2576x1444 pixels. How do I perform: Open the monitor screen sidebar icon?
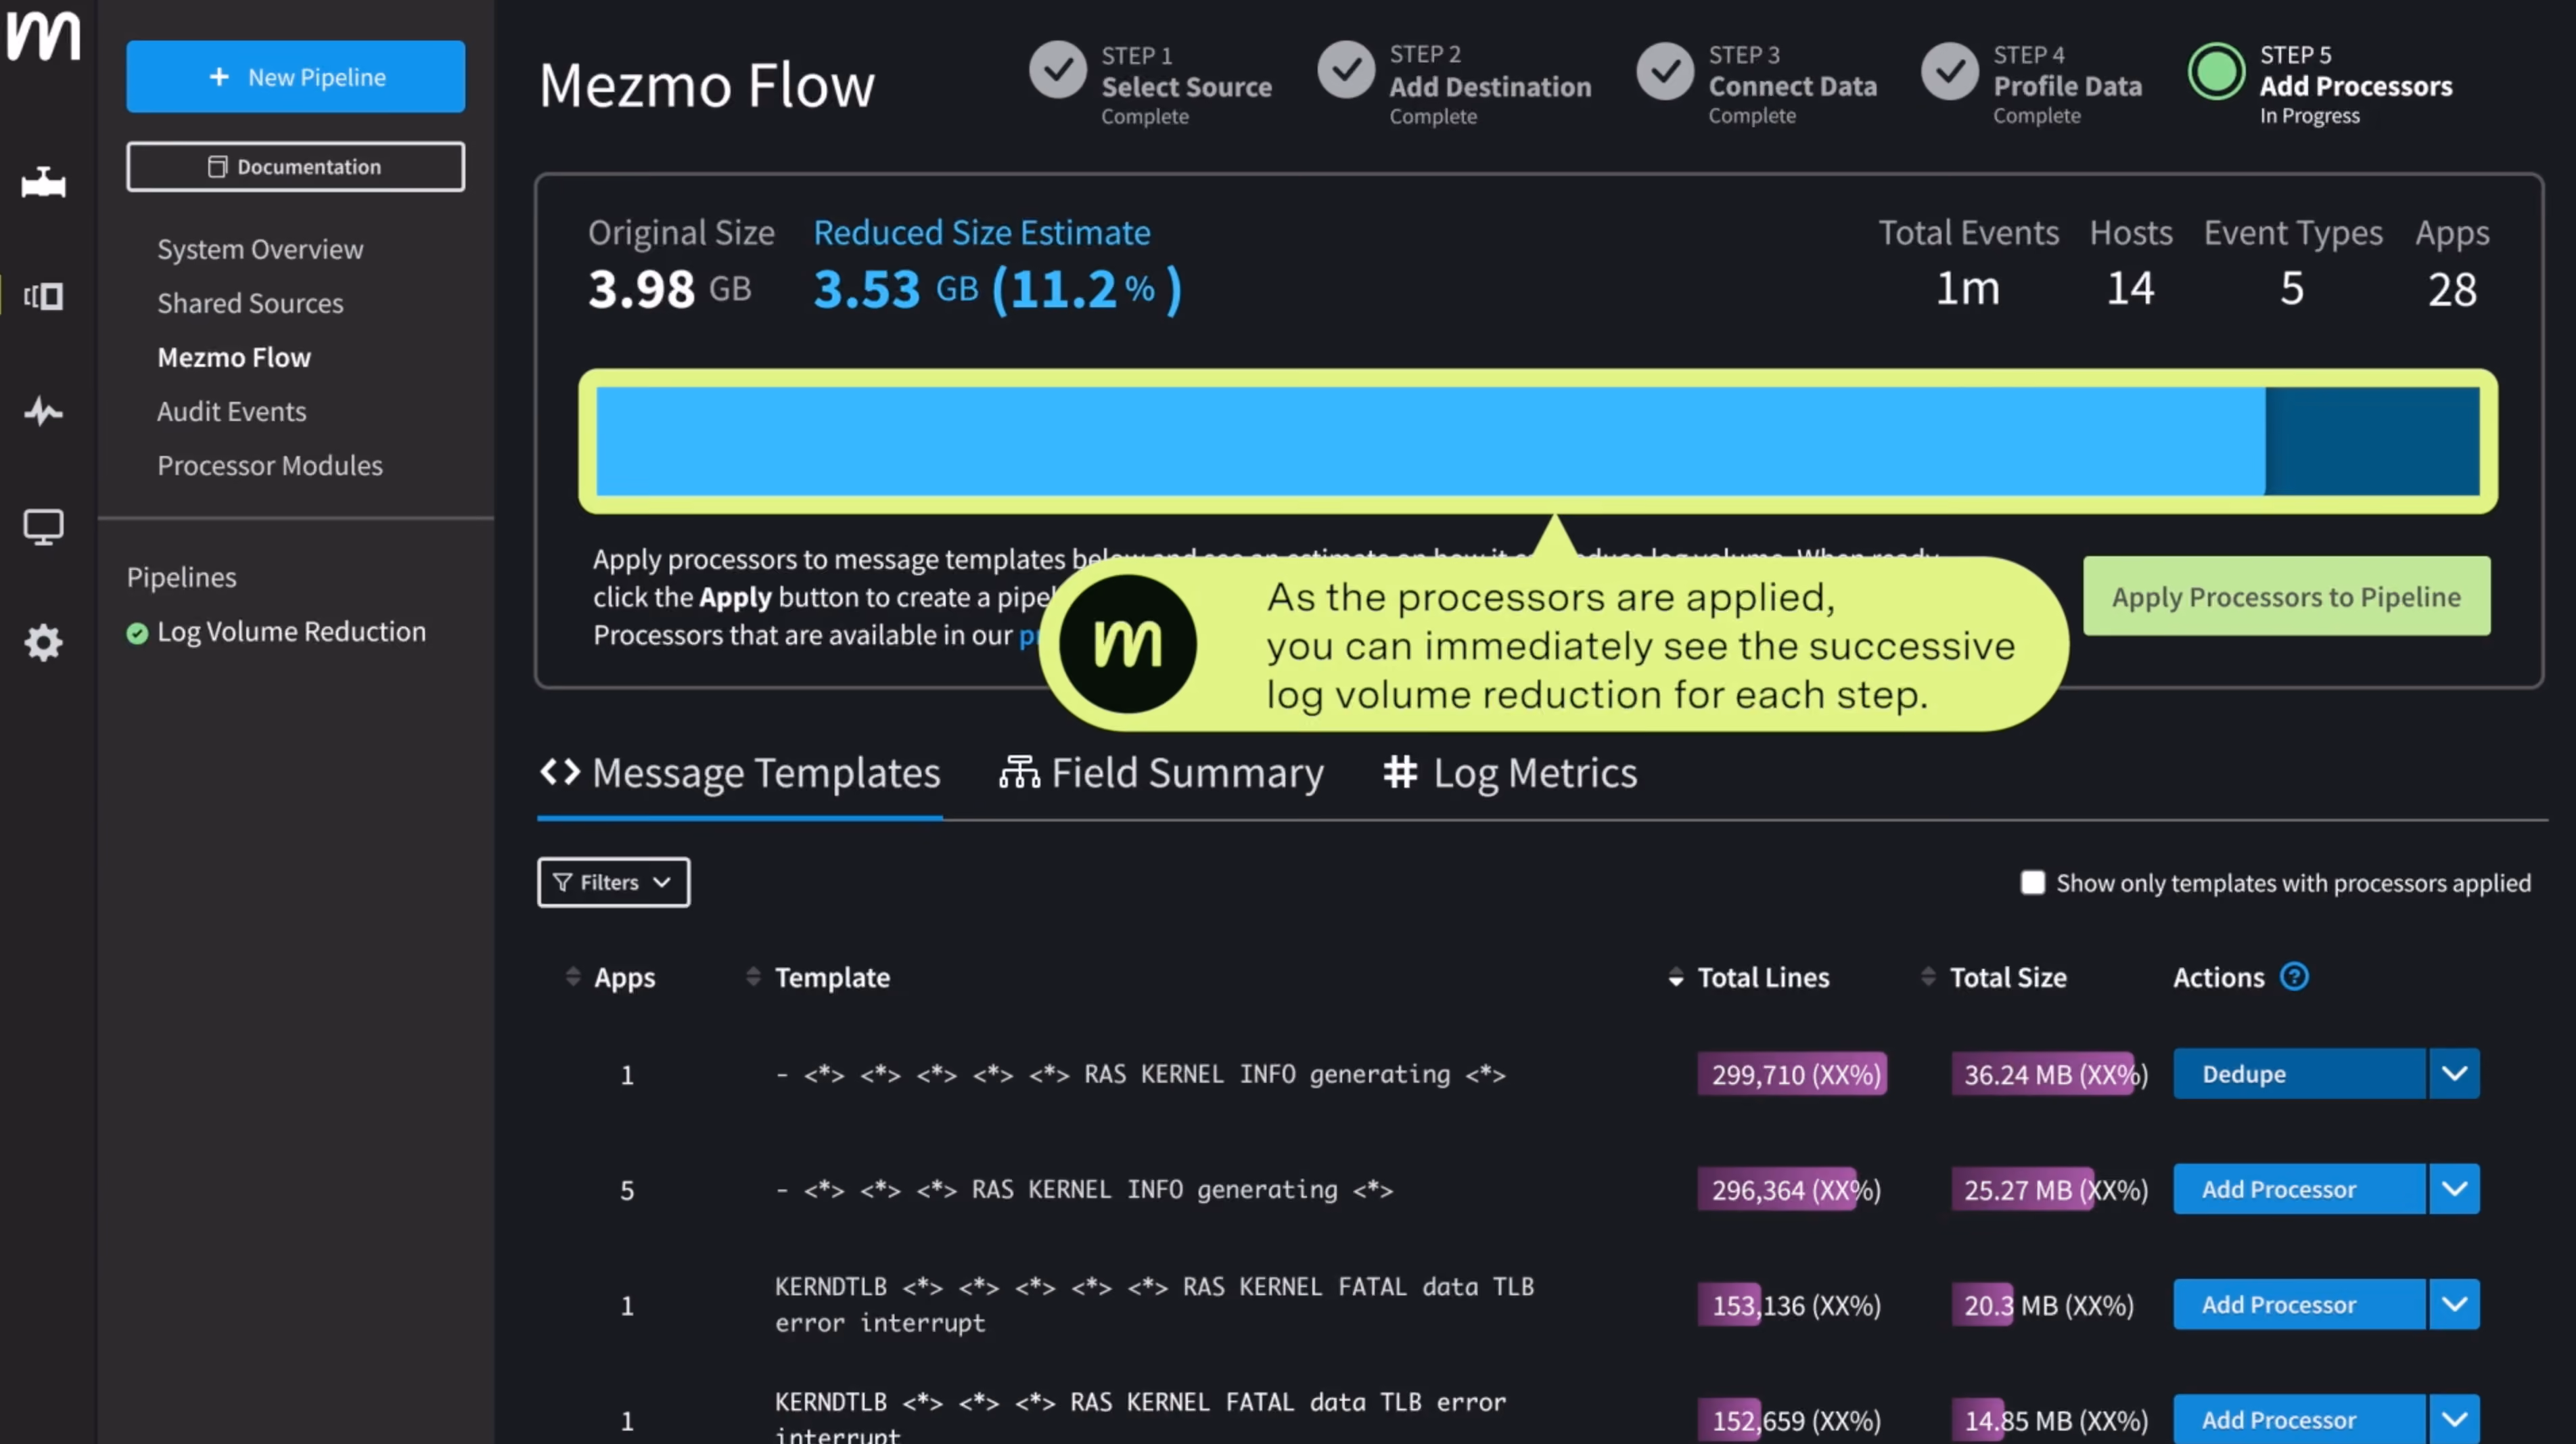click(43, 526)
